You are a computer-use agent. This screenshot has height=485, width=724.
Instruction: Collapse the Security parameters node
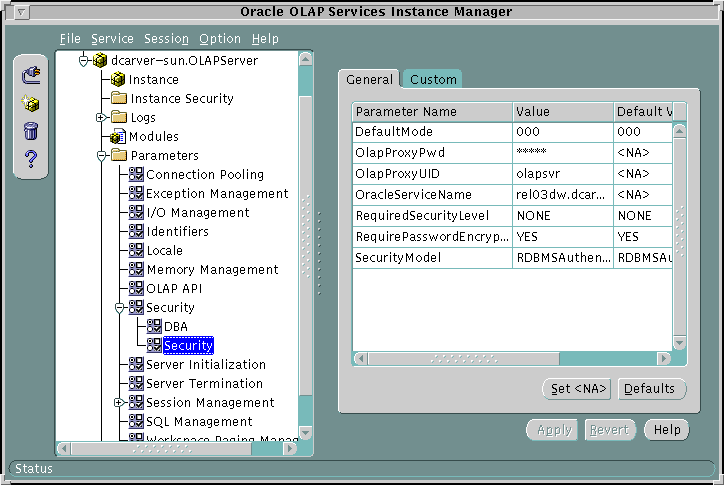click(x=120, y=308)
